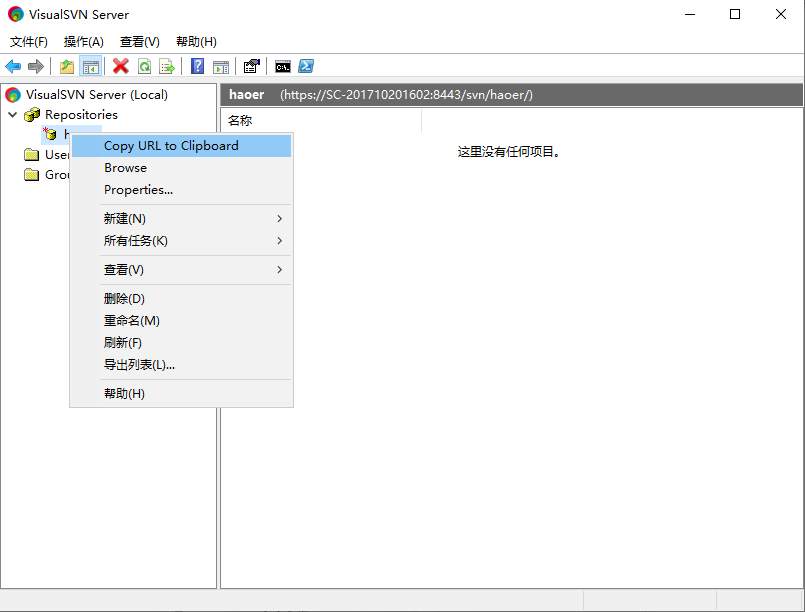
Task: Click the Users folder icon in tree
Action: [32, 155]
